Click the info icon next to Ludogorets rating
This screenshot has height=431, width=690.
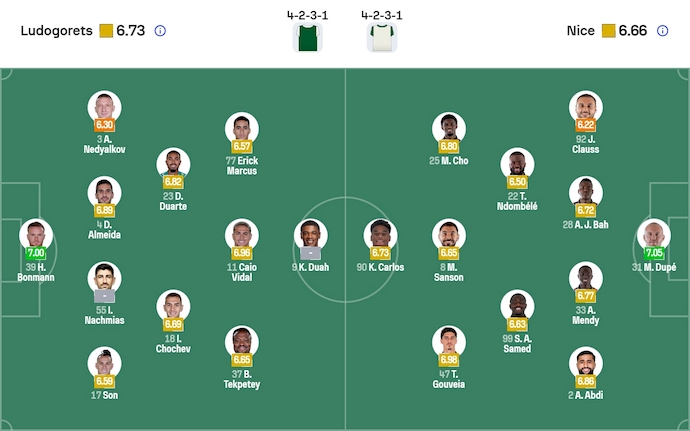tap(160, 31)
